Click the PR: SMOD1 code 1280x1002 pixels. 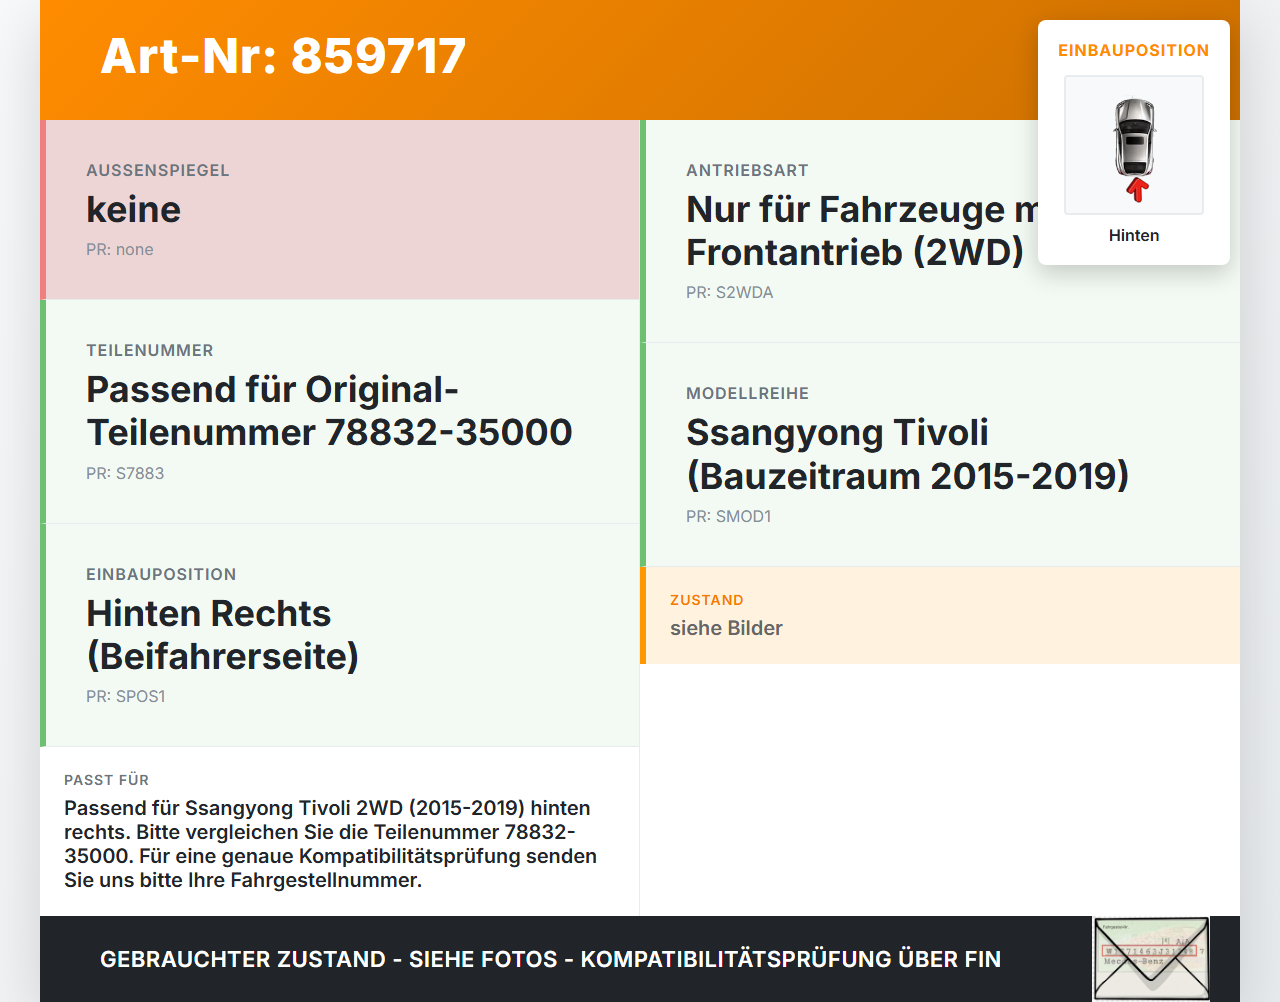click(x=729, y=517)
